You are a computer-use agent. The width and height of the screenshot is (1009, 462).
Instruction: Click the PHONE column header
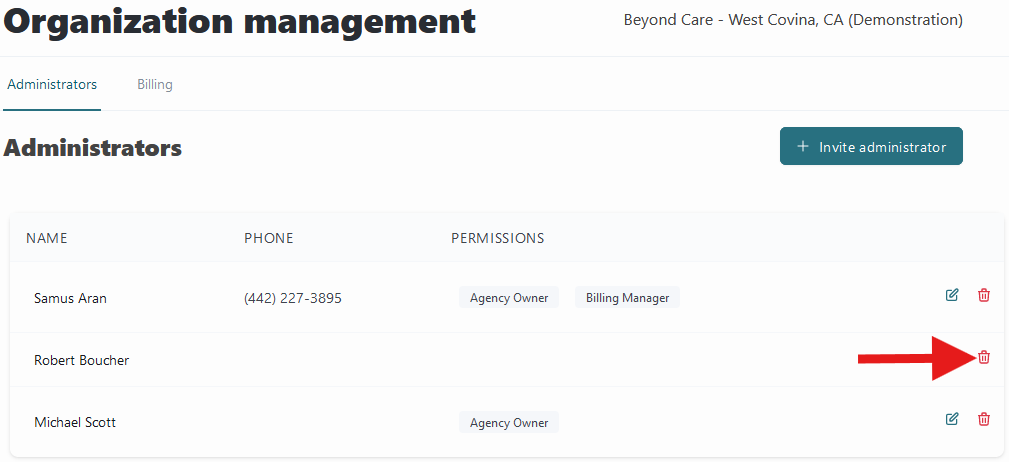tap(269, 238)
